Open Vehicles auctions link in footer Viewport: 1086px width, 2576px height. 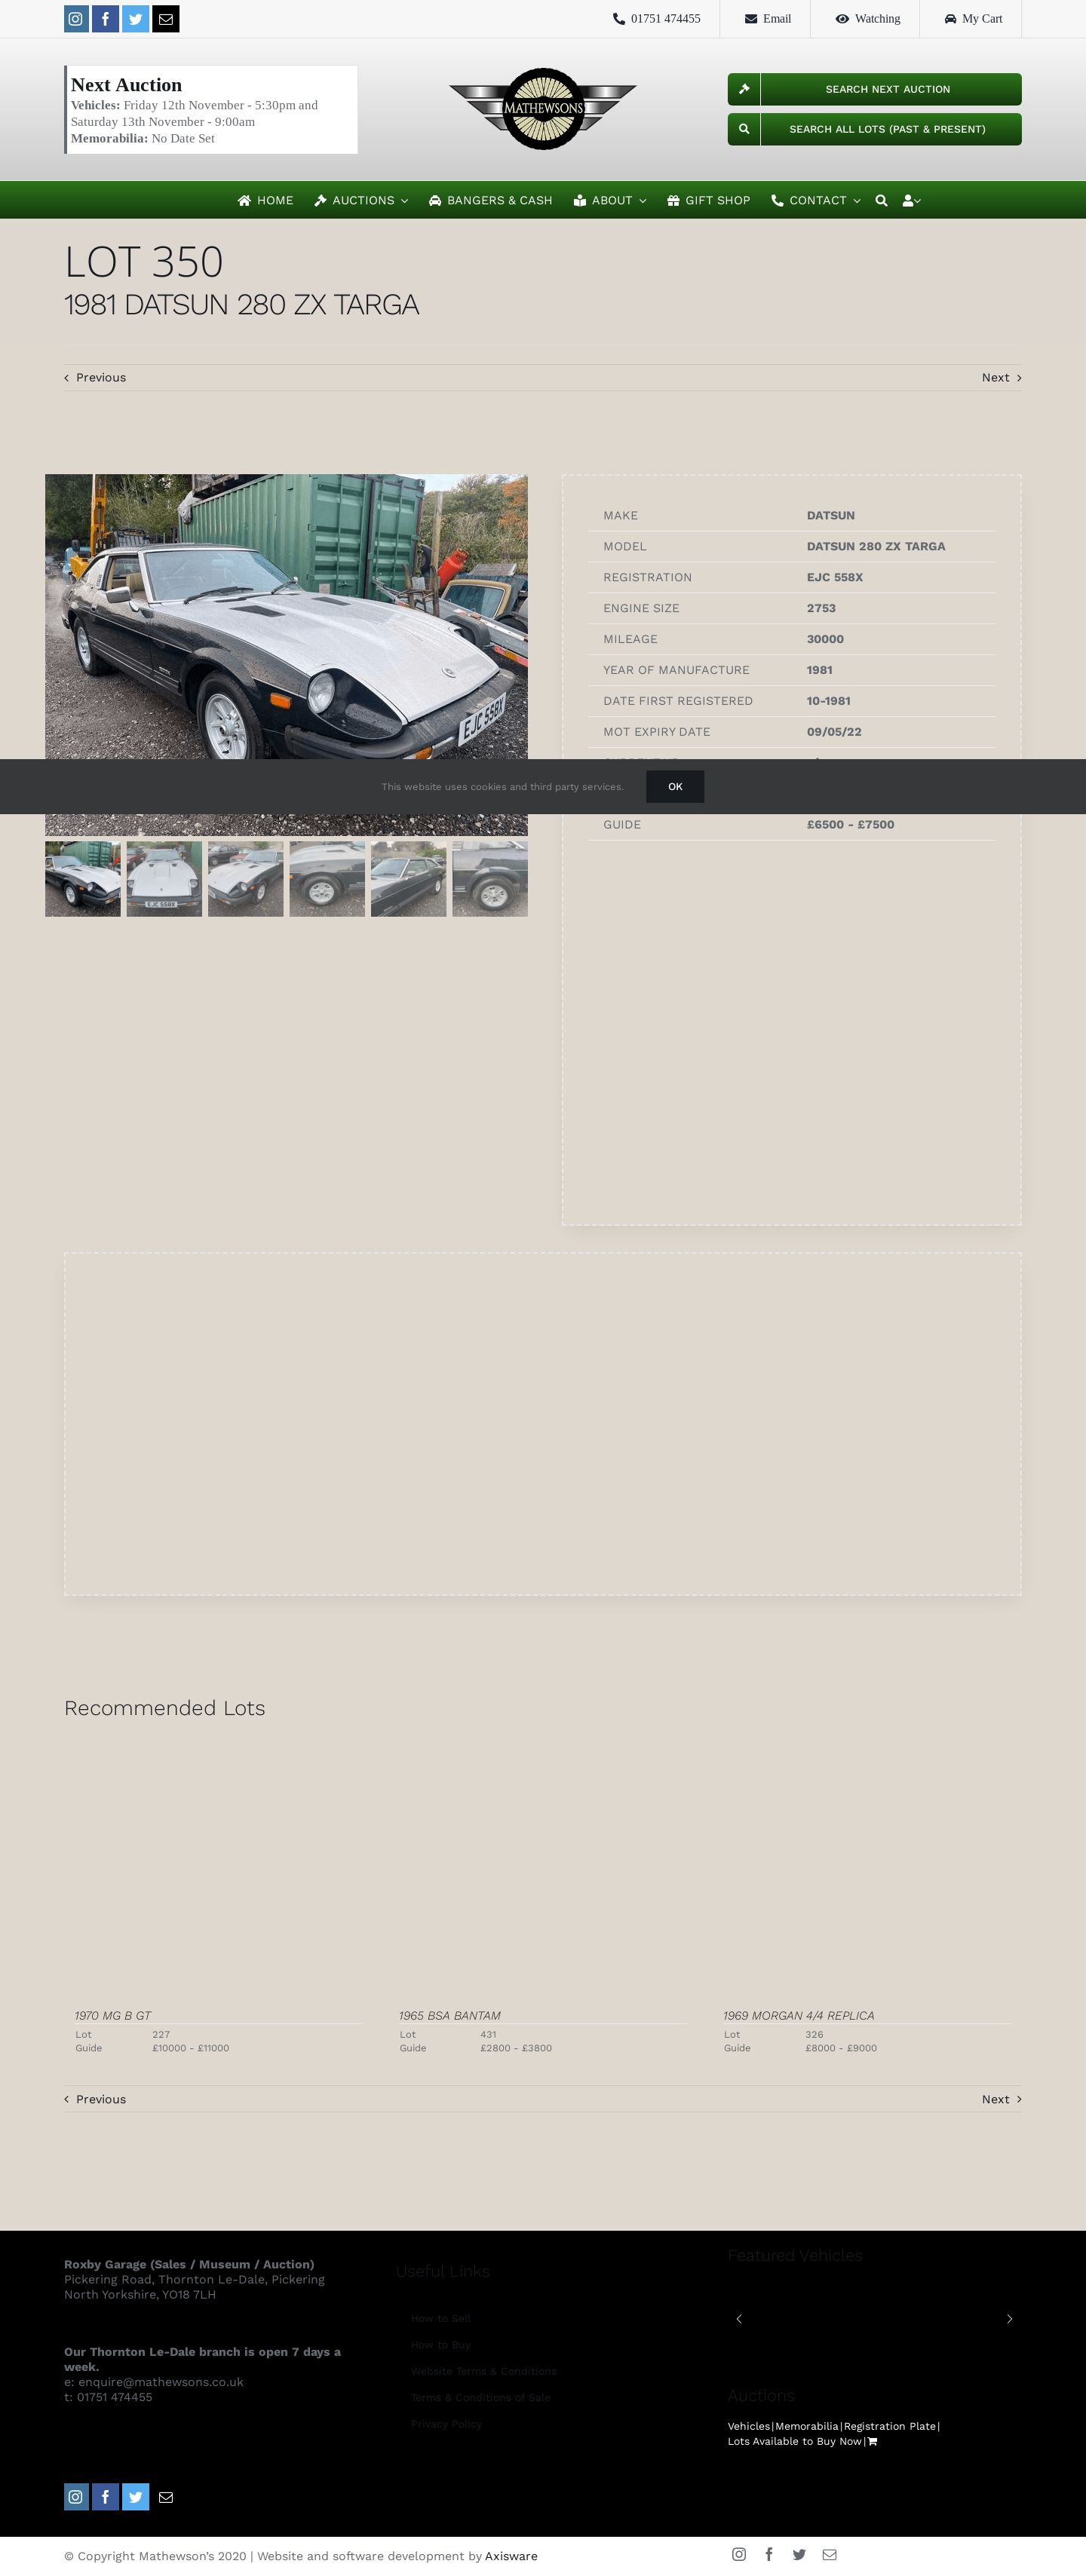tap(749, 2426)
